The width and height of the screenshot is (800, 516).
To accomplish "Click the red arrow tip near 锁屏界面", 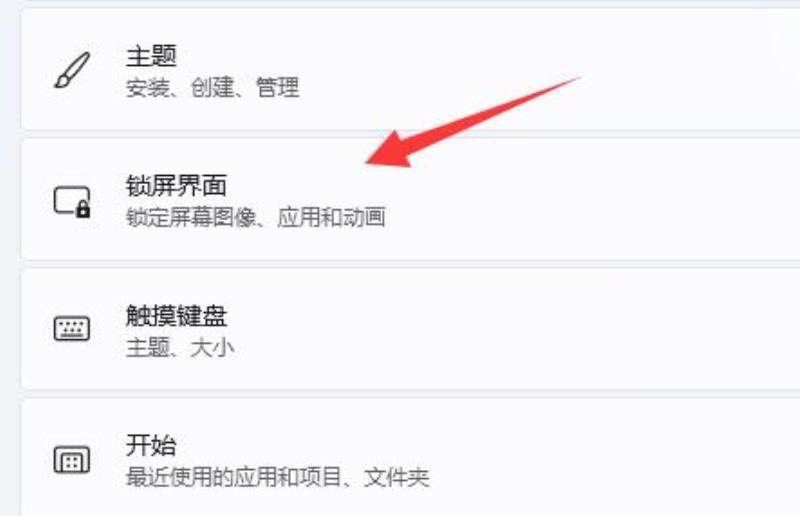I will coord(370,162).
